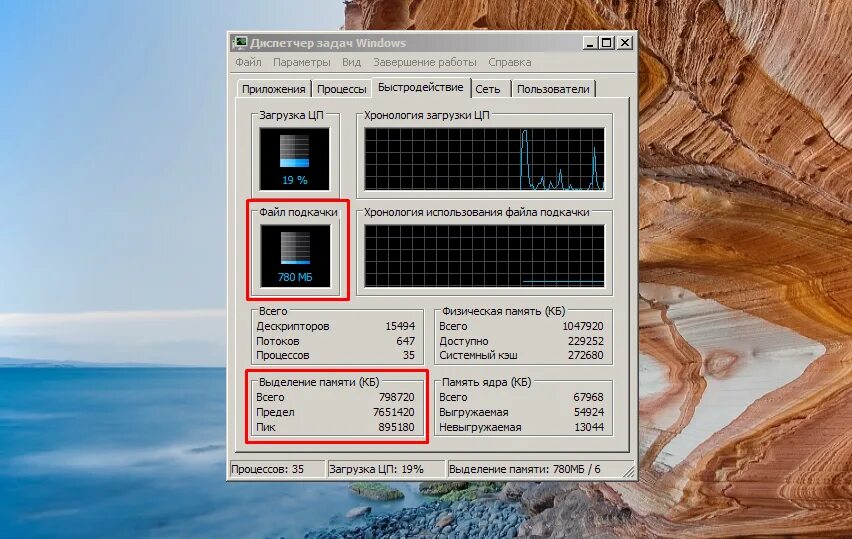The image size is (852, 539).
Task: Switch to the Сеть tab
Action: pos(488,89)
